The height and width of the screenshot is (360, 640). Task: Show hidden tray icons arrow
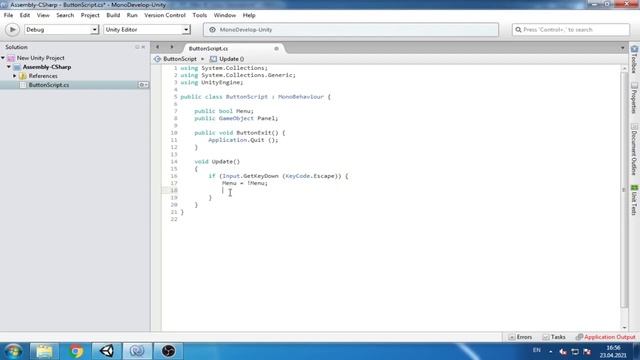tap(551, 351)
